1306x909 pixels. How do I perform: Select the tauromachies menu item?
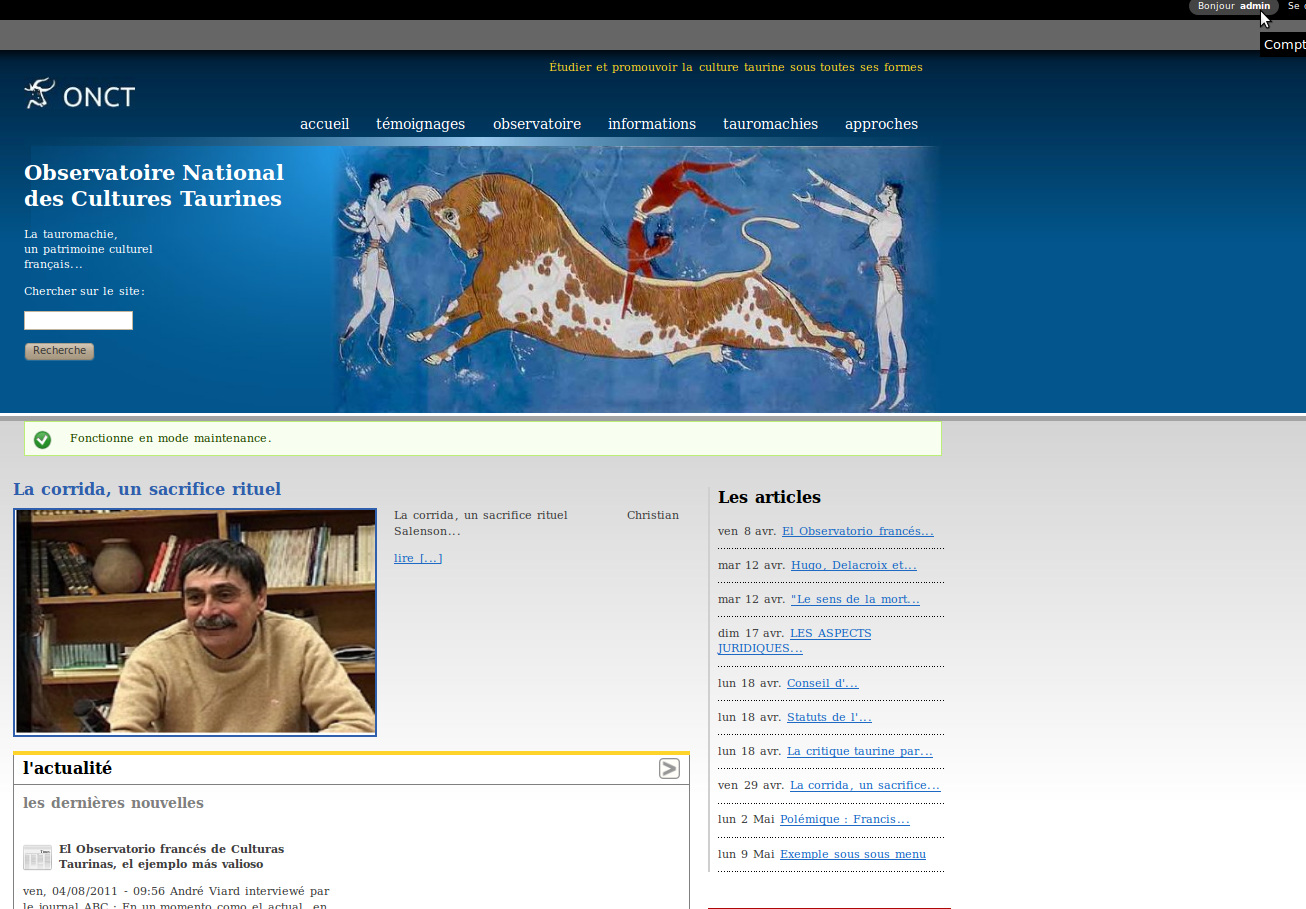pos(770,124)
